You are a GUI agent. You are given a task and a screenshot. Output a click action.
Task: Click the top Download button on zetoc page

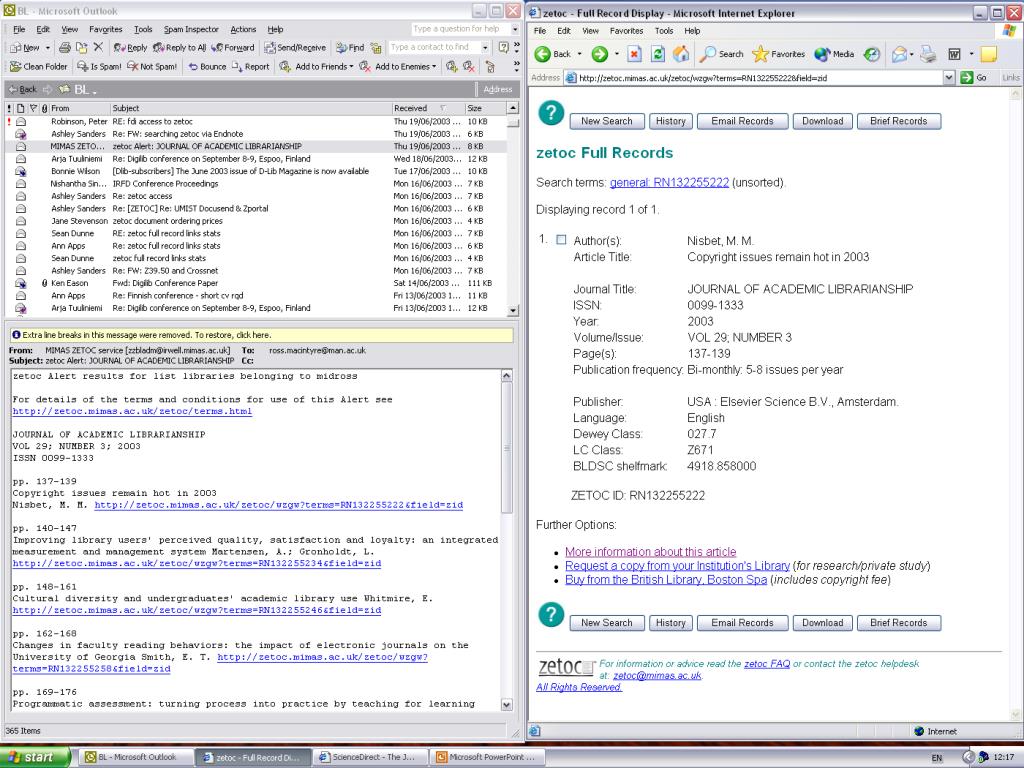pyautogui.click(x=823, y=121)
